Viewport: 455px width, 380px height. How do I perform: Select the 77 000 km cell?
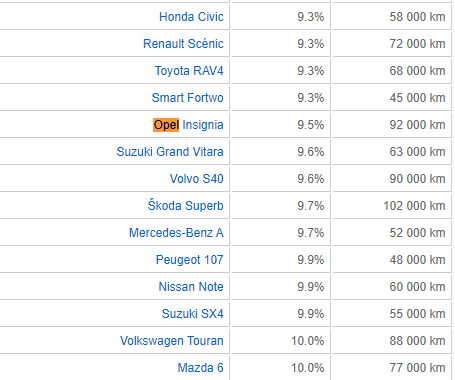(x=392, y=368)
